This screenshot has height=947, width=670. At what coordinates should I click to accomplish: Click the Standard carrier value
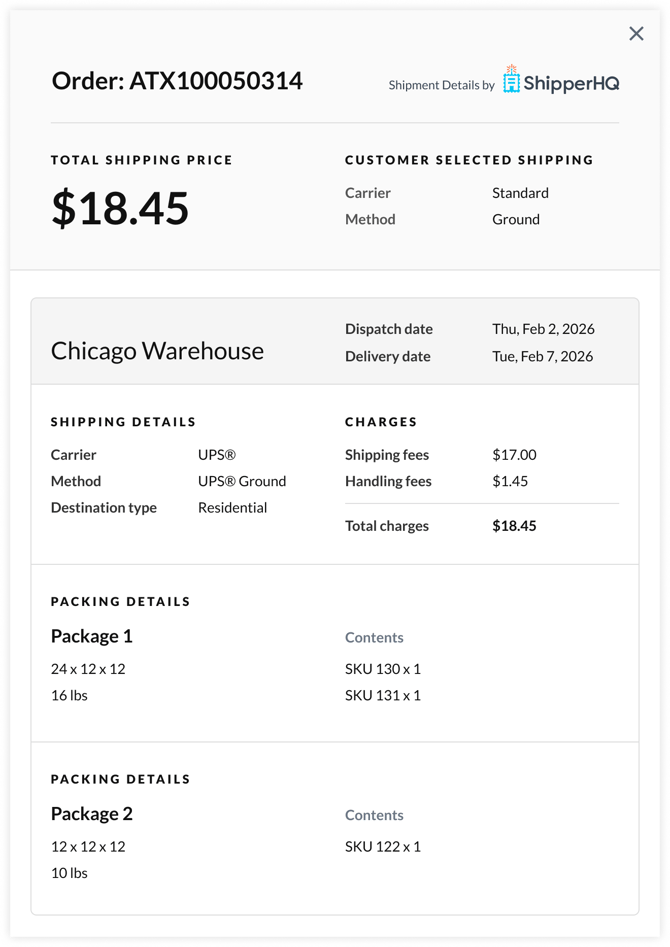click(518, 192)
